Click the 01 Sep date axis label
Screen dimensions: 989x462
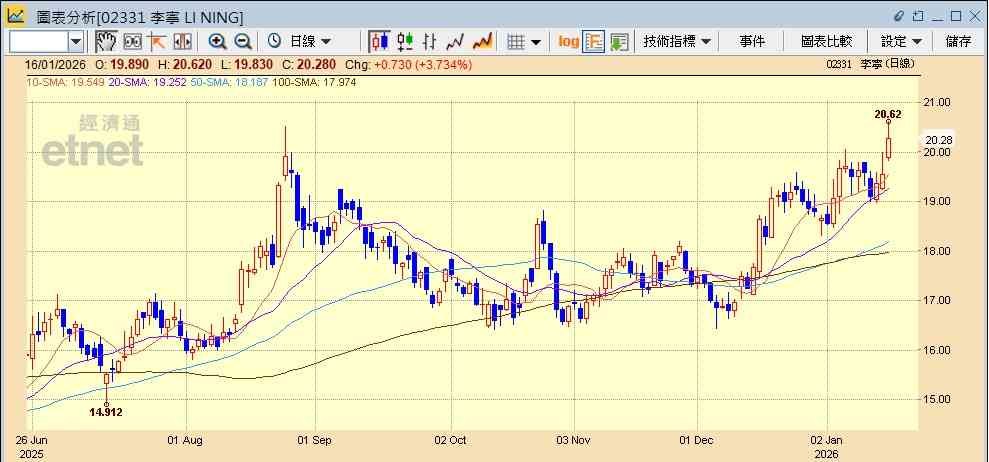(x=315, y=441)
